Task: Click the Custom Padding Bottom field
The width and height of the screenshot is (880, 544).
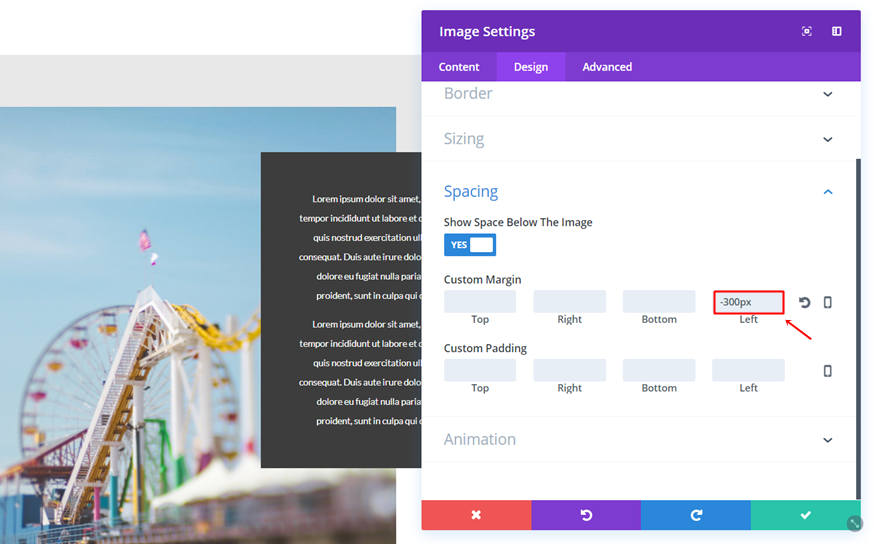Action: pyautogui.click(x=659, y=371)
